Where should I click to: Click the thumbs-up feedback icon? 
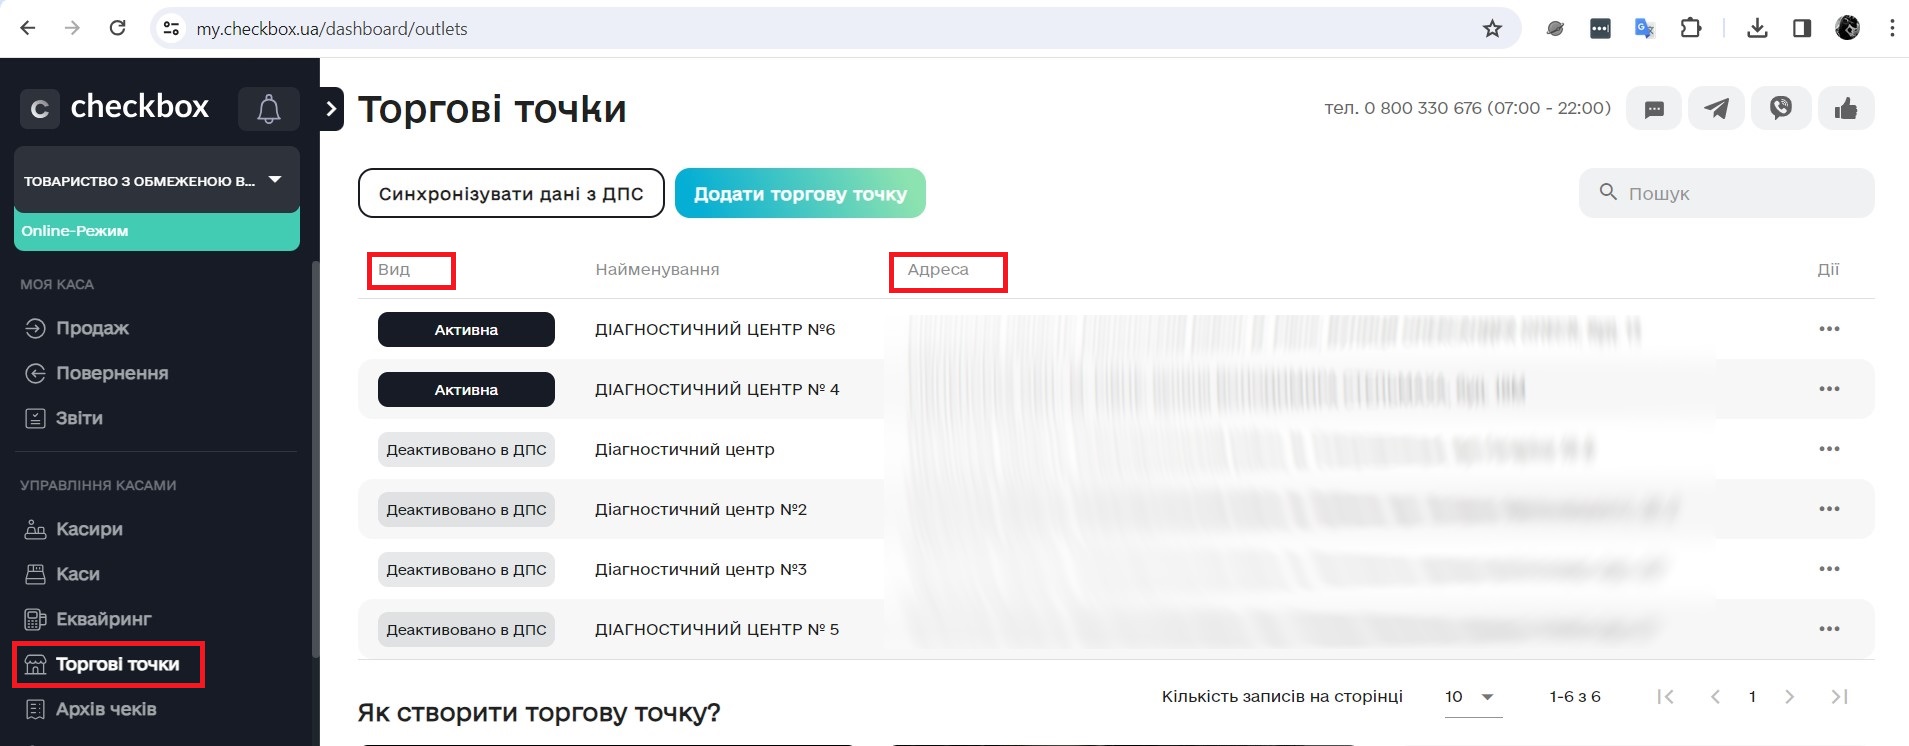[x=1845, y=108]
